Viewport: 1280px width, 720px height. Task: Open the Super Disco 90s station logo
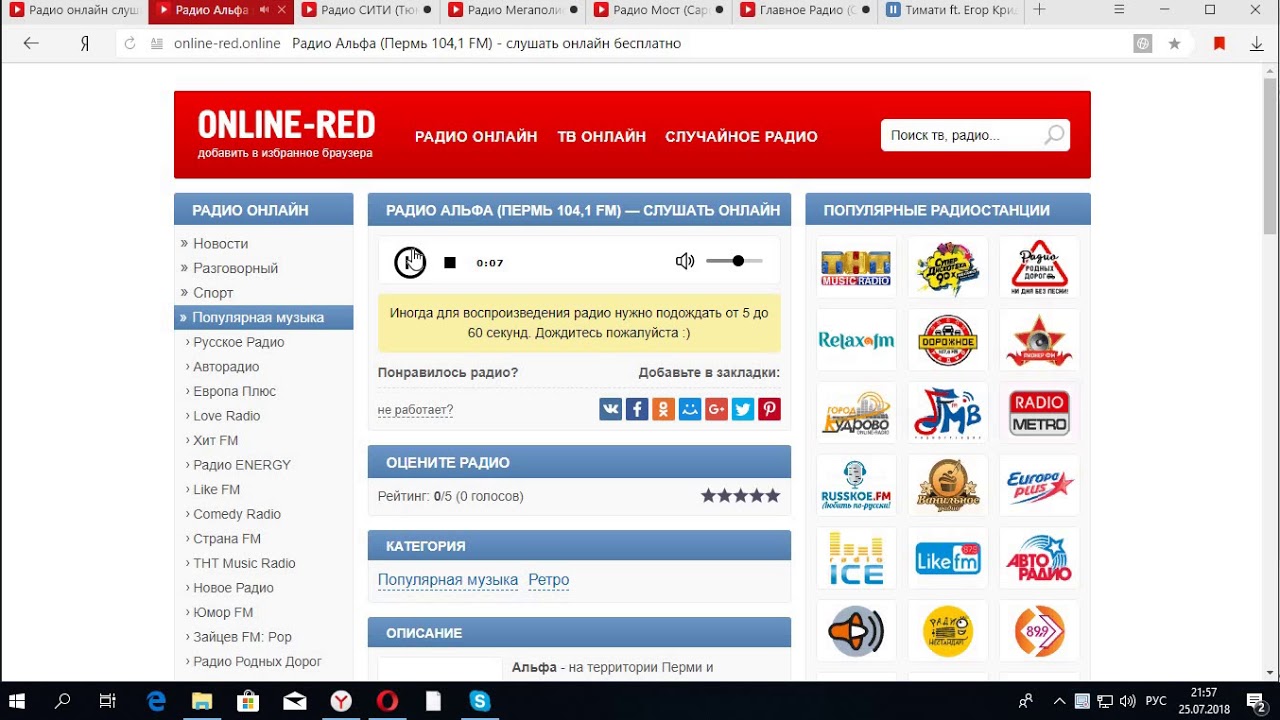coord(948,268)
